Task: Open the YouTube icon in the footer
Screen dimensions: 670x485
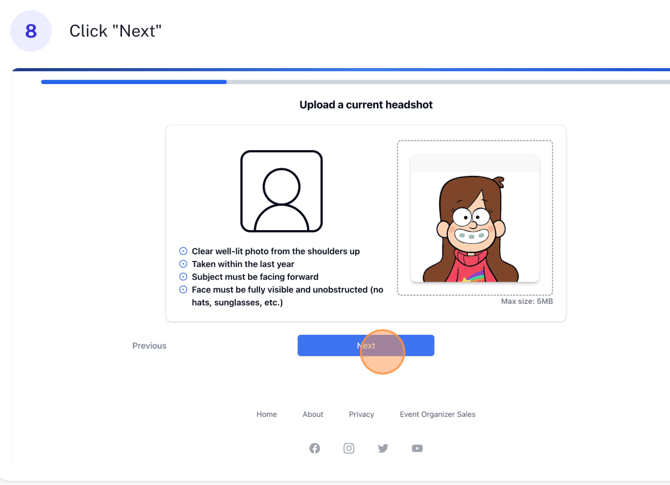Action: click(417, 448)
